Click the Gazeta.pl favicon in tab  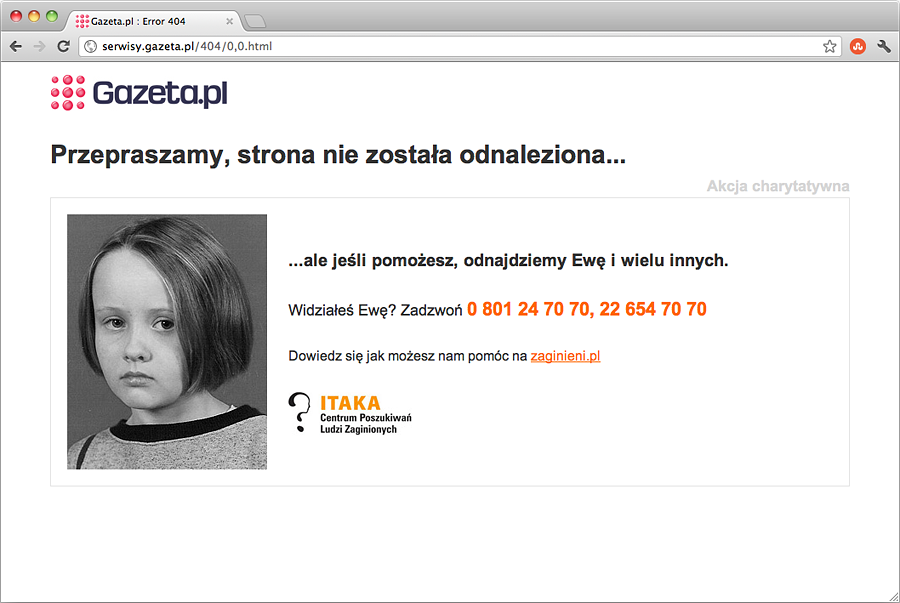point(82,21)
